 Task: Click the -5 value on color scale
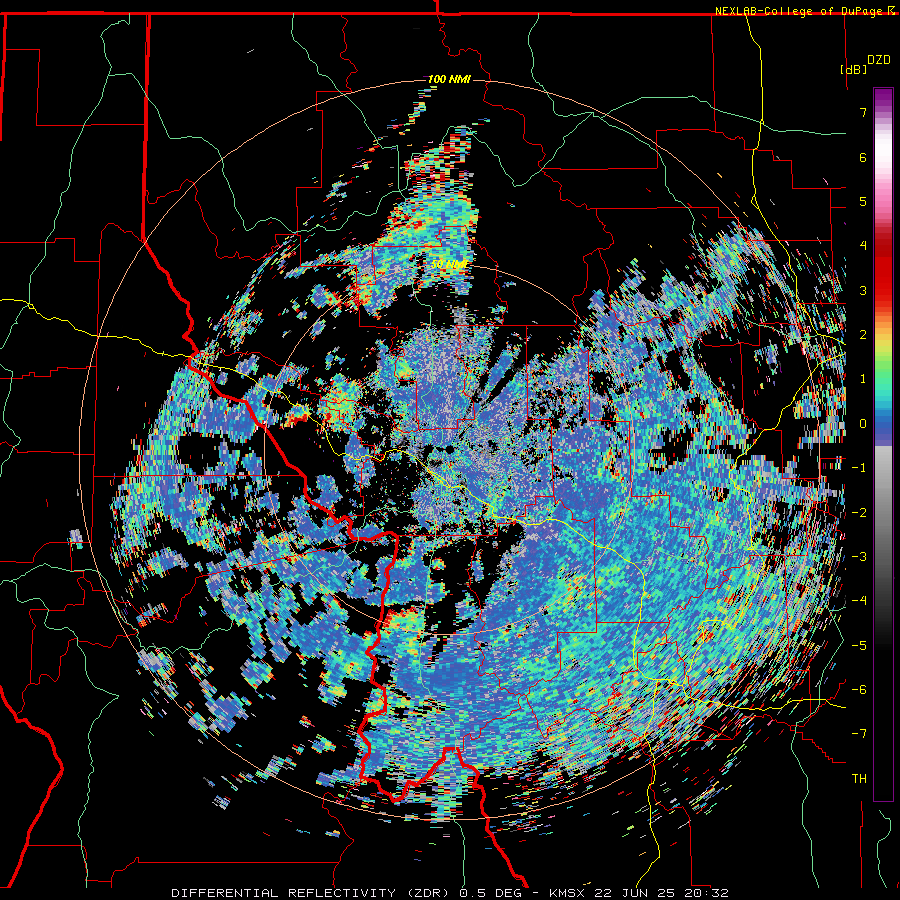click(x=859, y=646)
